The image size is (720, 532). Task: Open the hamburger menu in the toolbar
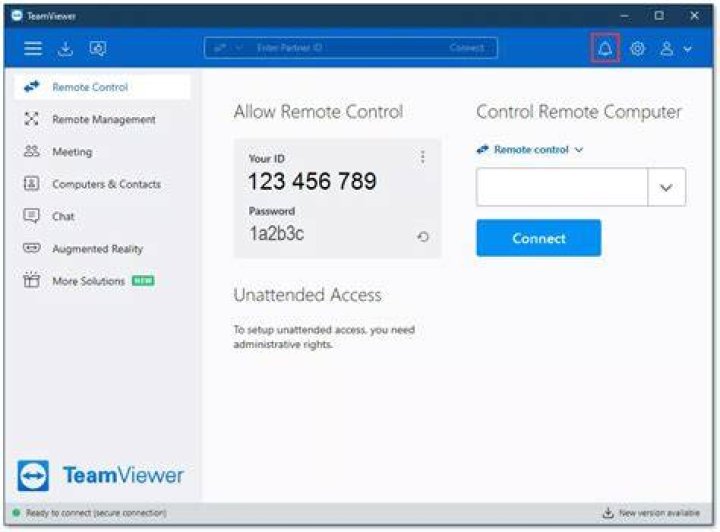click(33, 48)
